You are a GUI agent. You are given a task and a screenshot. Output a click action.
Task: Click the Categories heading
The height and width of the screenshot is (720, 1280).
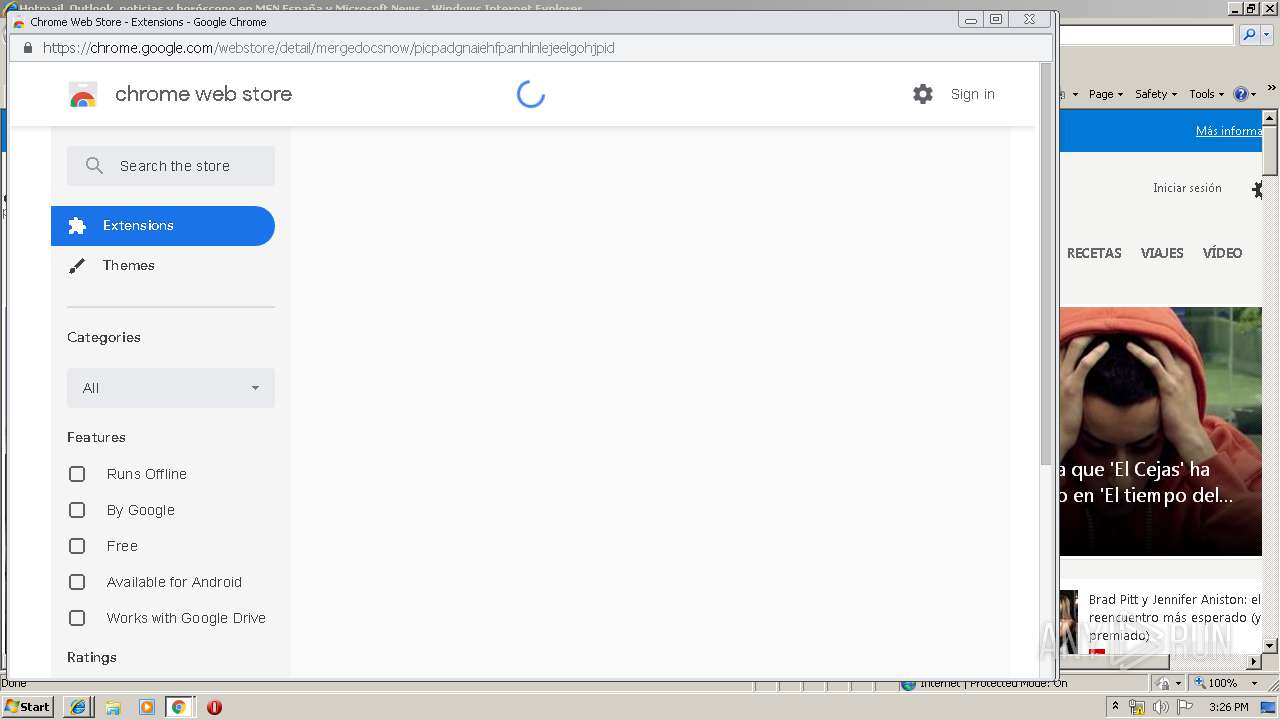tap(104, 337)
